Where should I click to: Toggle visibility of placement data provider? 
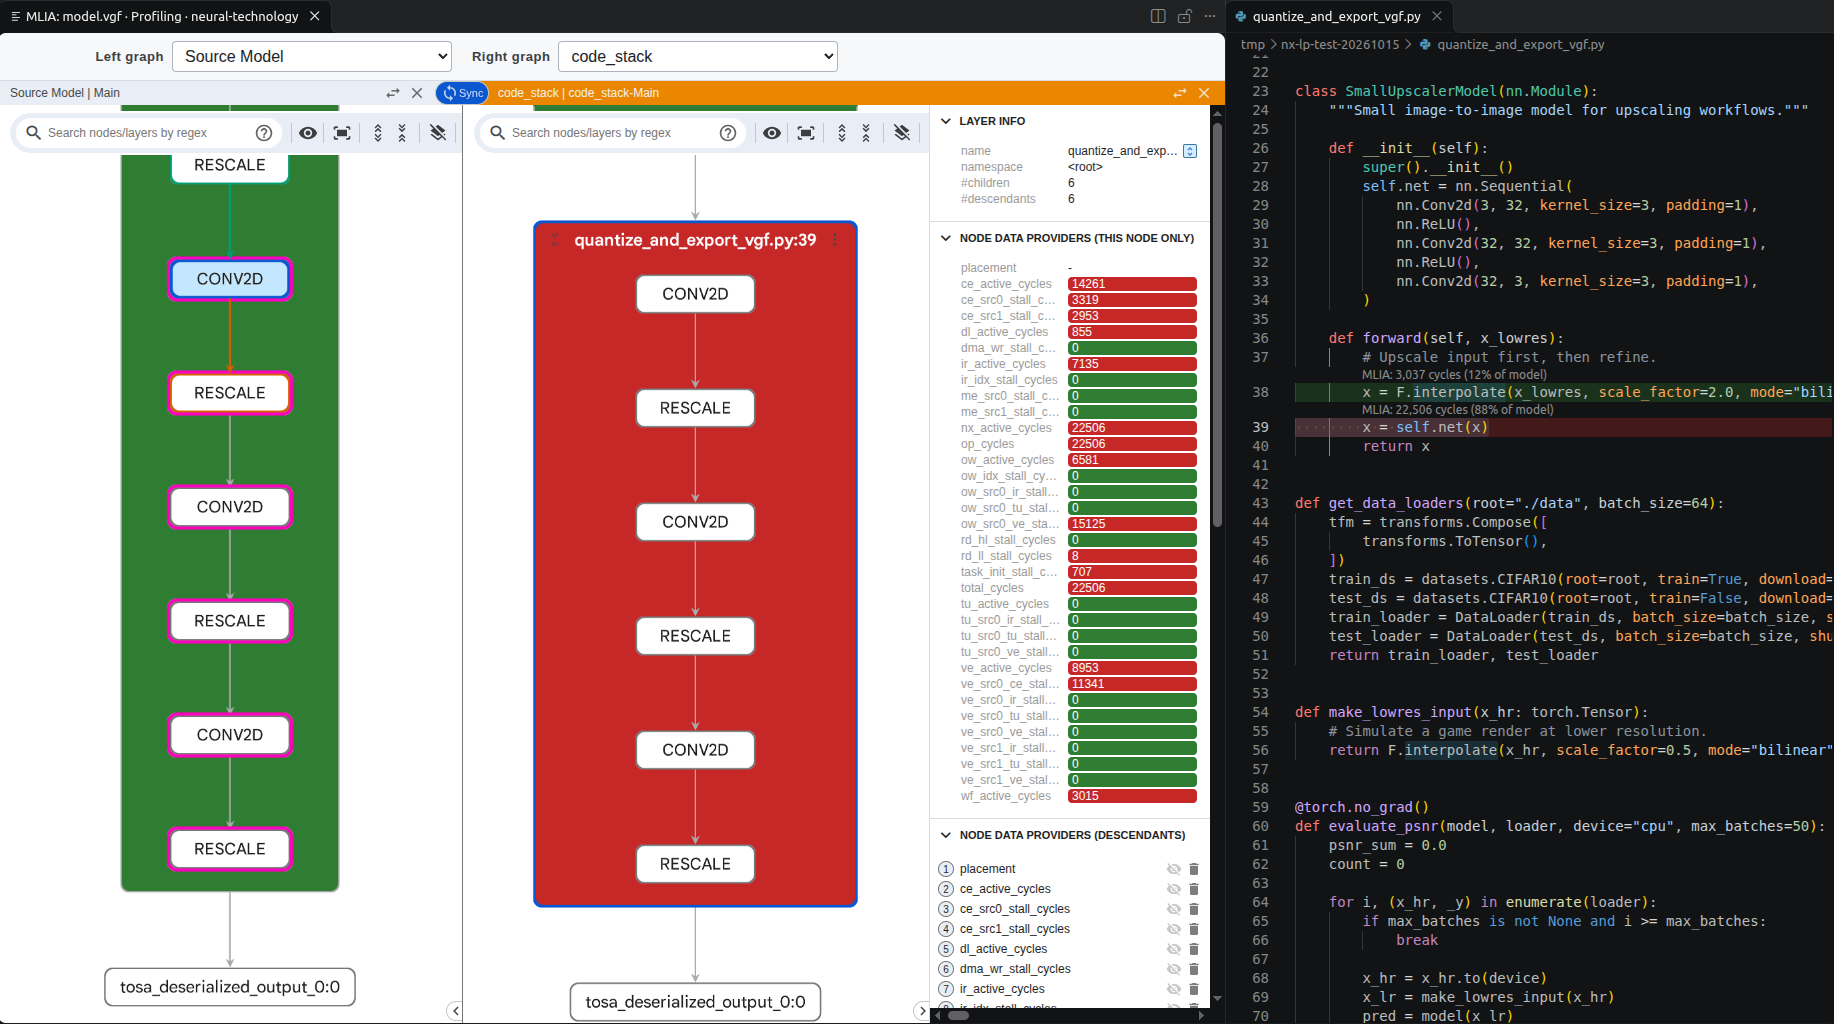coord(1174,869)
